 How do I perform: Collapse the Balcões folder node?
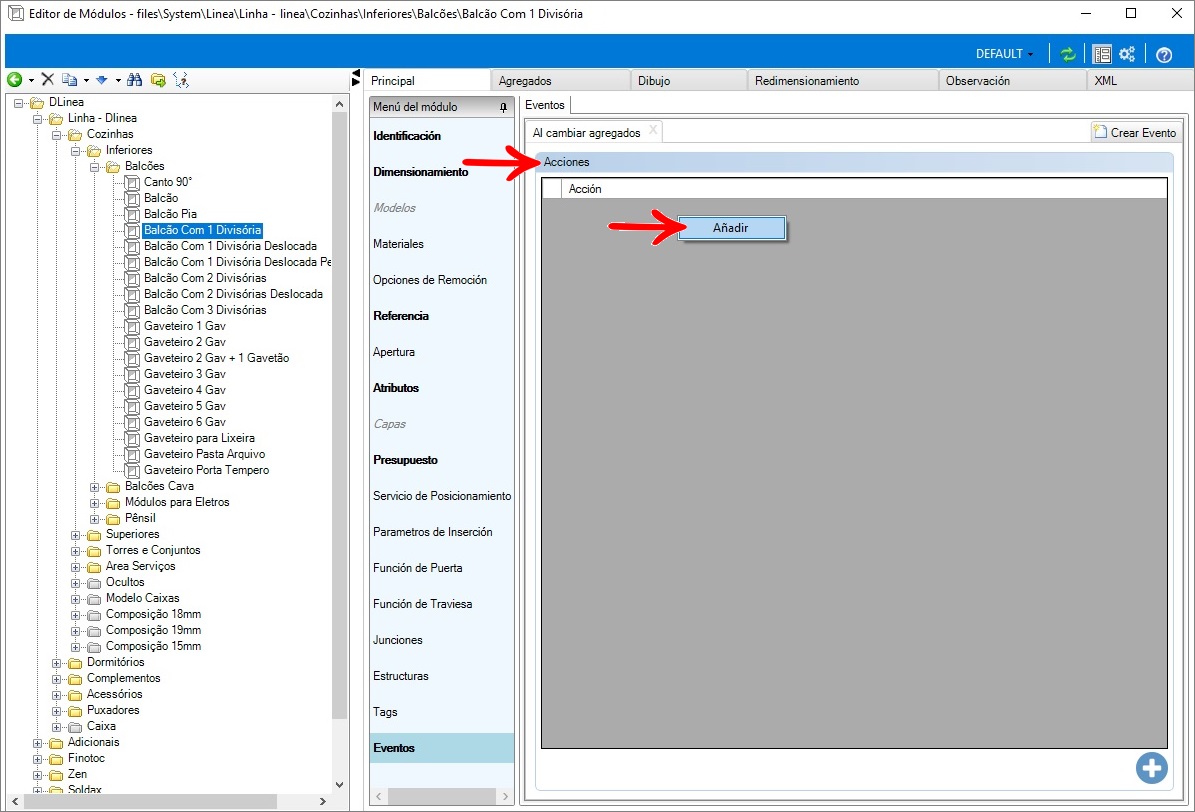(95, 167)
